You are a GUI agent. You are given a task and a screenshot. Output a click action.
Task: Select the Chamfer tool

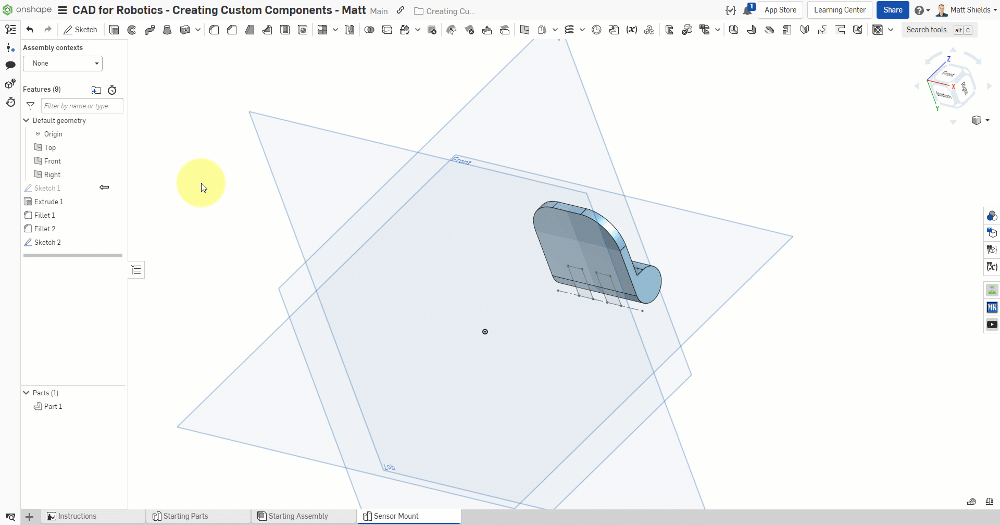click(232, 29)
